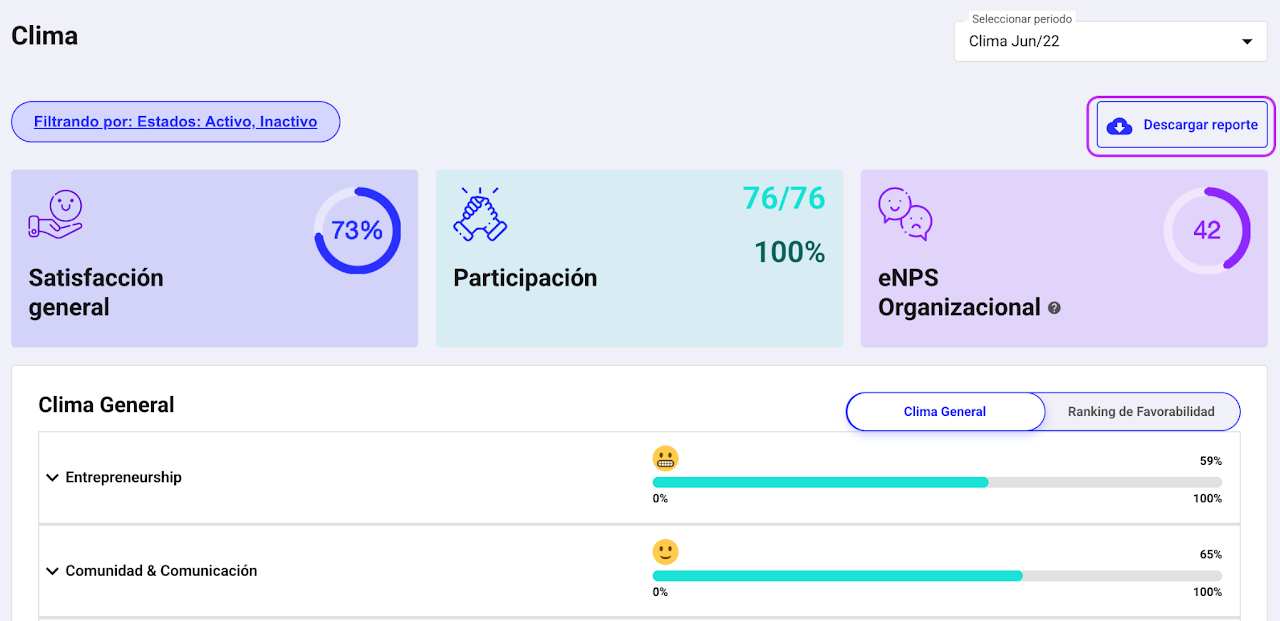
Task: Click the eNPS speech bubble faces icon
Action: point(905,214)
